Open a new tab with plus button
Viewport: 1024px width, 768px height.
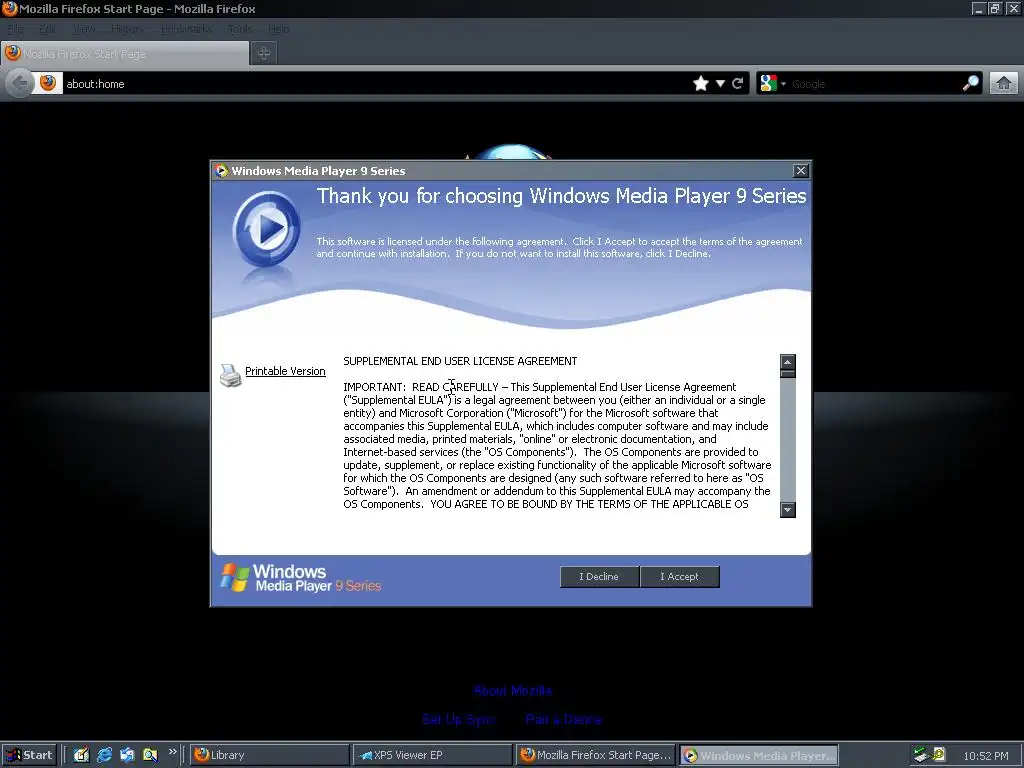[264, 54]
